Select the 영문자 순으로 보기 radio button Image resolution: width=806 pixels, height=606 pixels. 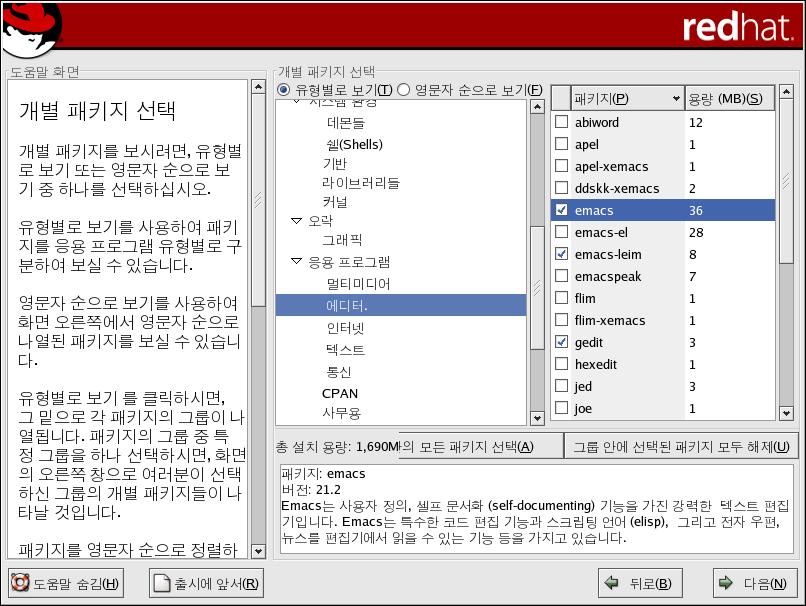tap(404, 90)
